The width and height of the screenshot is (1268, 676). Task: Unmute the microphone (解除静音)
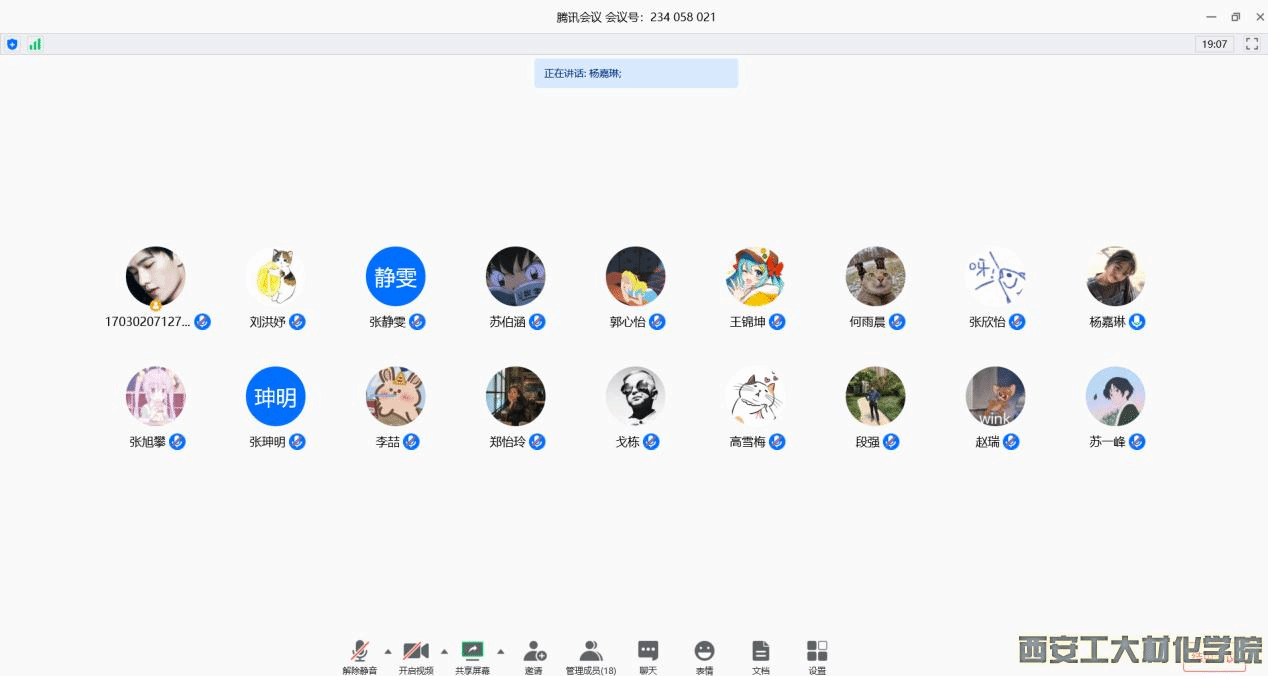(x=359, y=656)
